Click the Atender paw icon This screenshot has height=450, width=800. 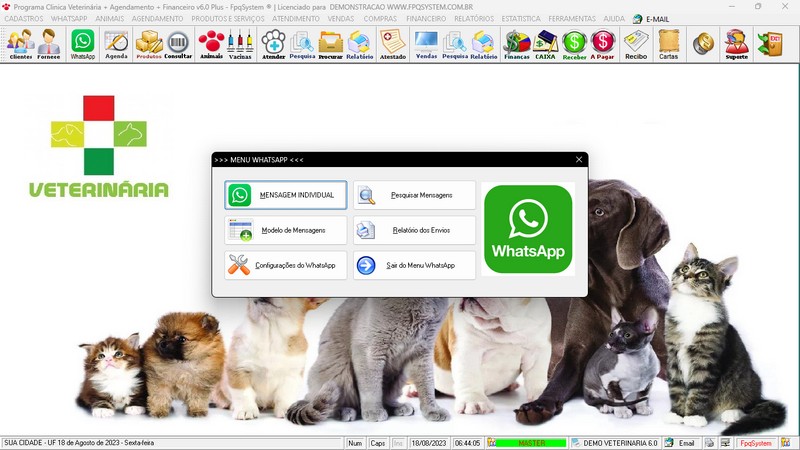coord(273,44)
